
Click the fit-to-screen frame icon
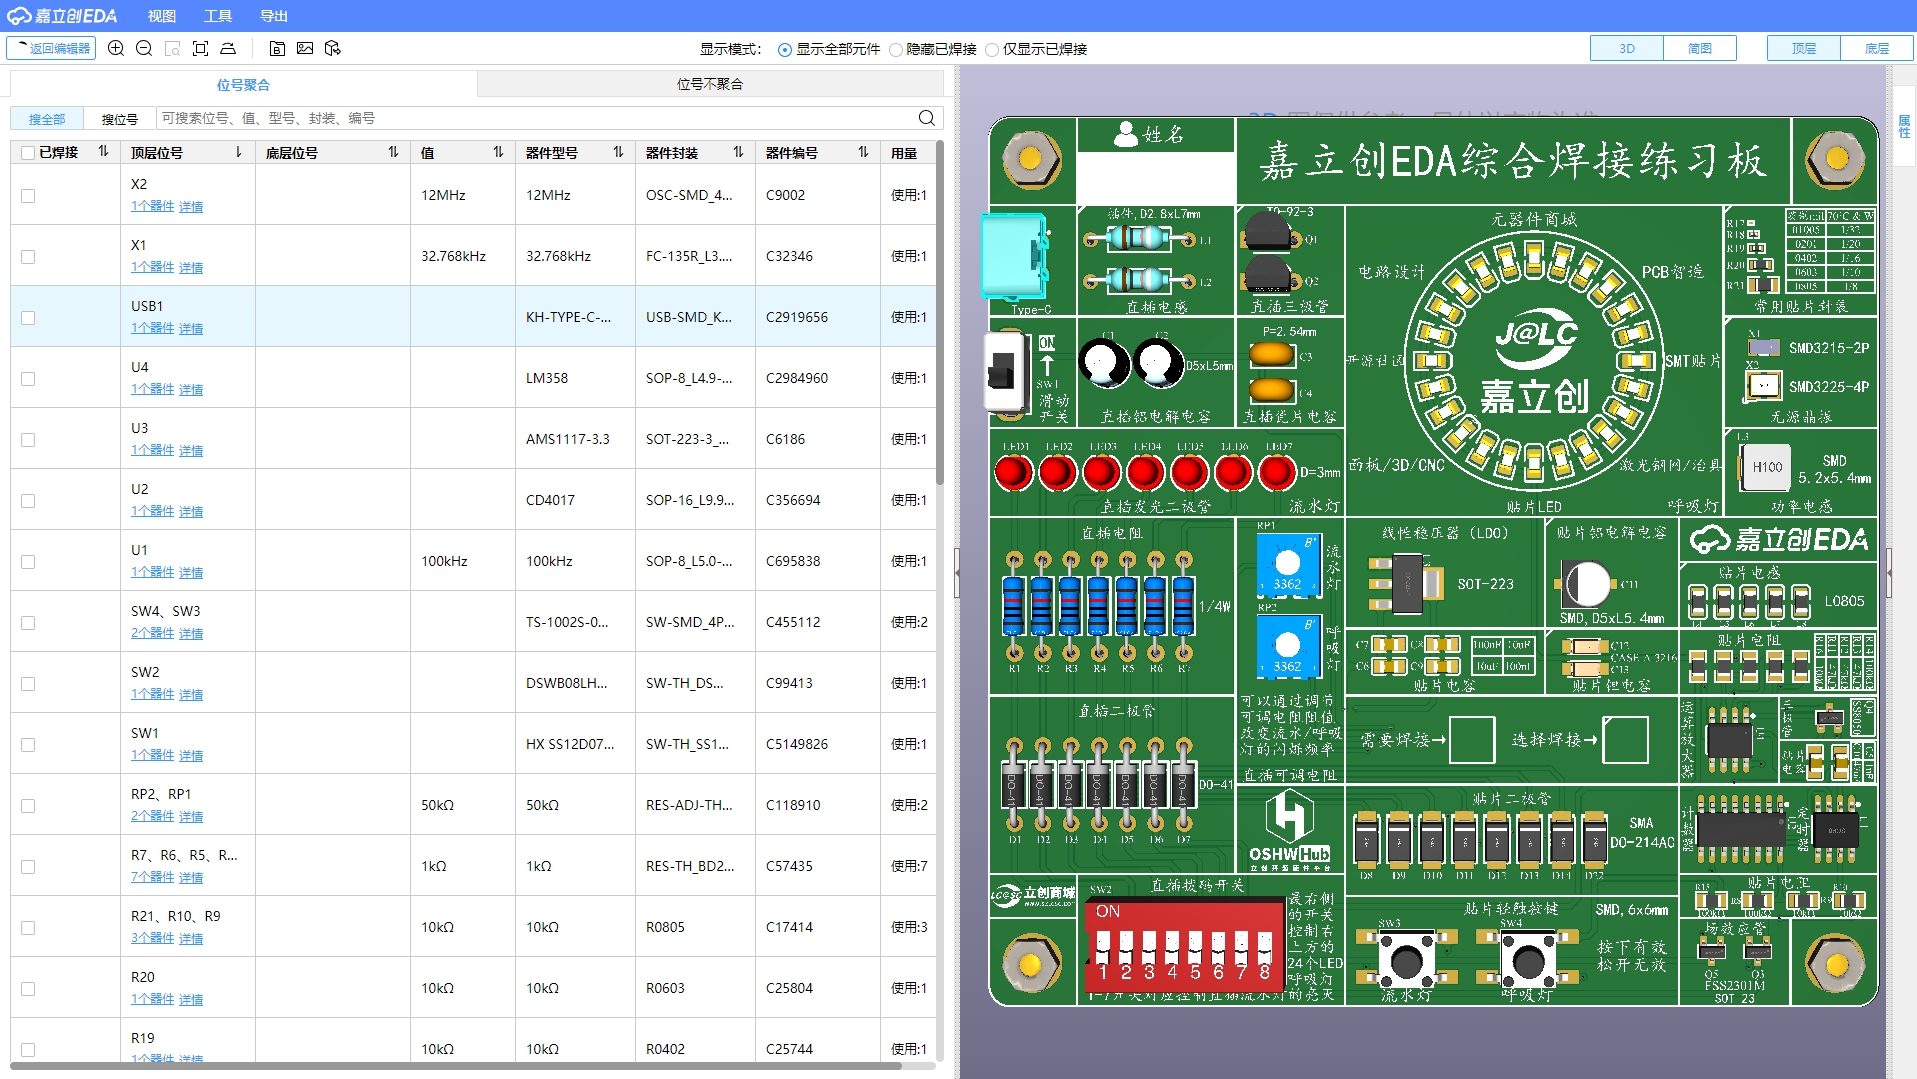click(x=200, y=48)
